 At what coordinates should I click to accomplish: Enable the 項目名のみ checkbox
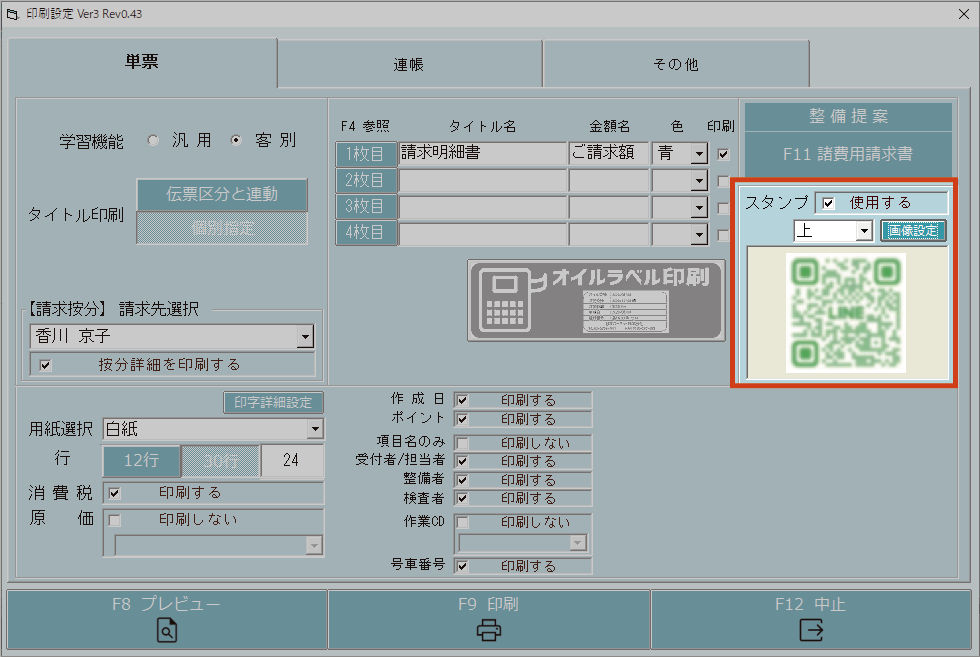(x=462, y=443)
